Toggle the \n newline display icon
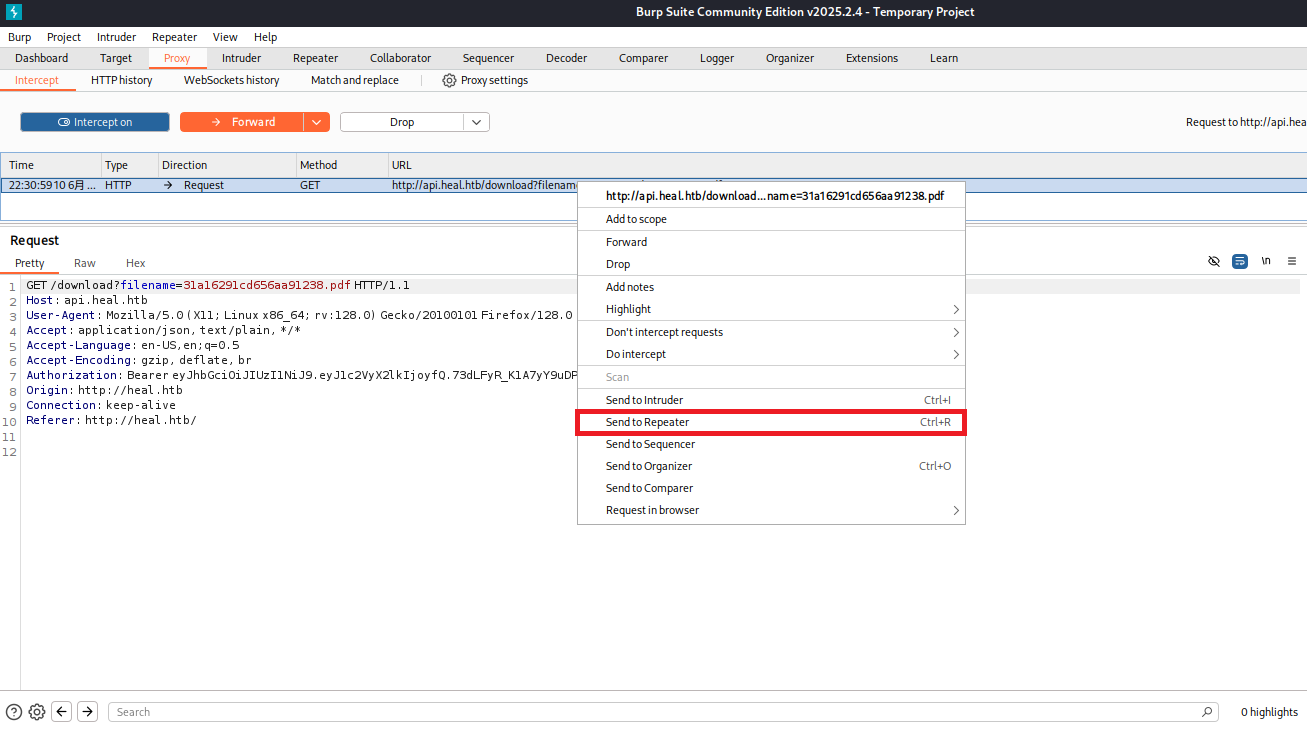This screenshot has width=1307, height=733. point(1266,261)
